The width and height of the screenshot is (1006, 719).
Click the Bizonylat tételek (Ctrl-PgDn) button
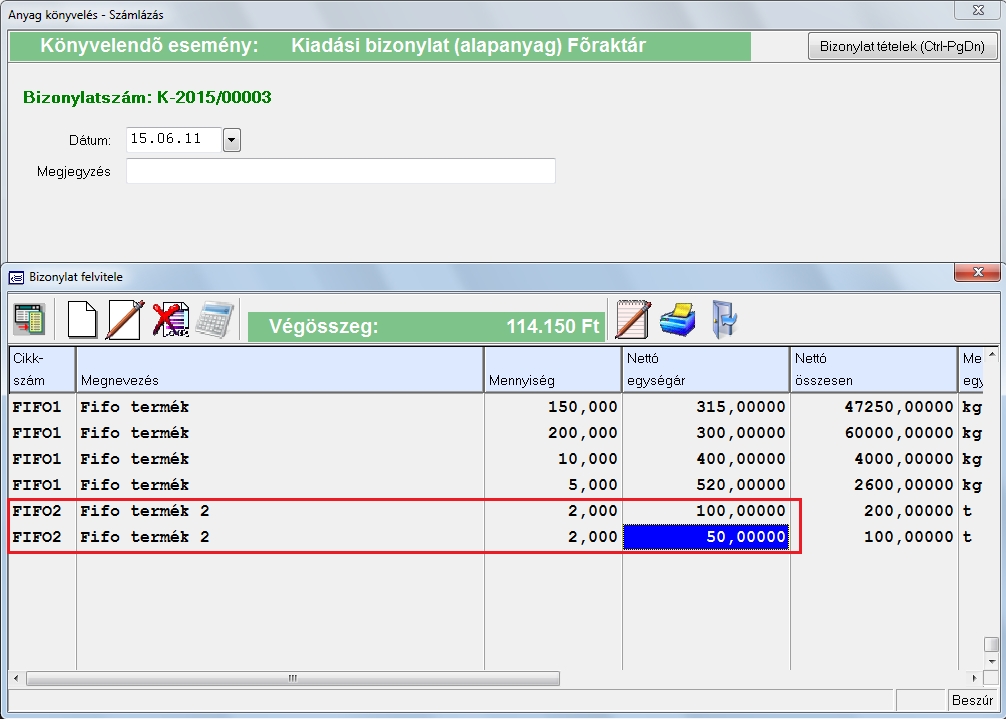tap(902, 46)
